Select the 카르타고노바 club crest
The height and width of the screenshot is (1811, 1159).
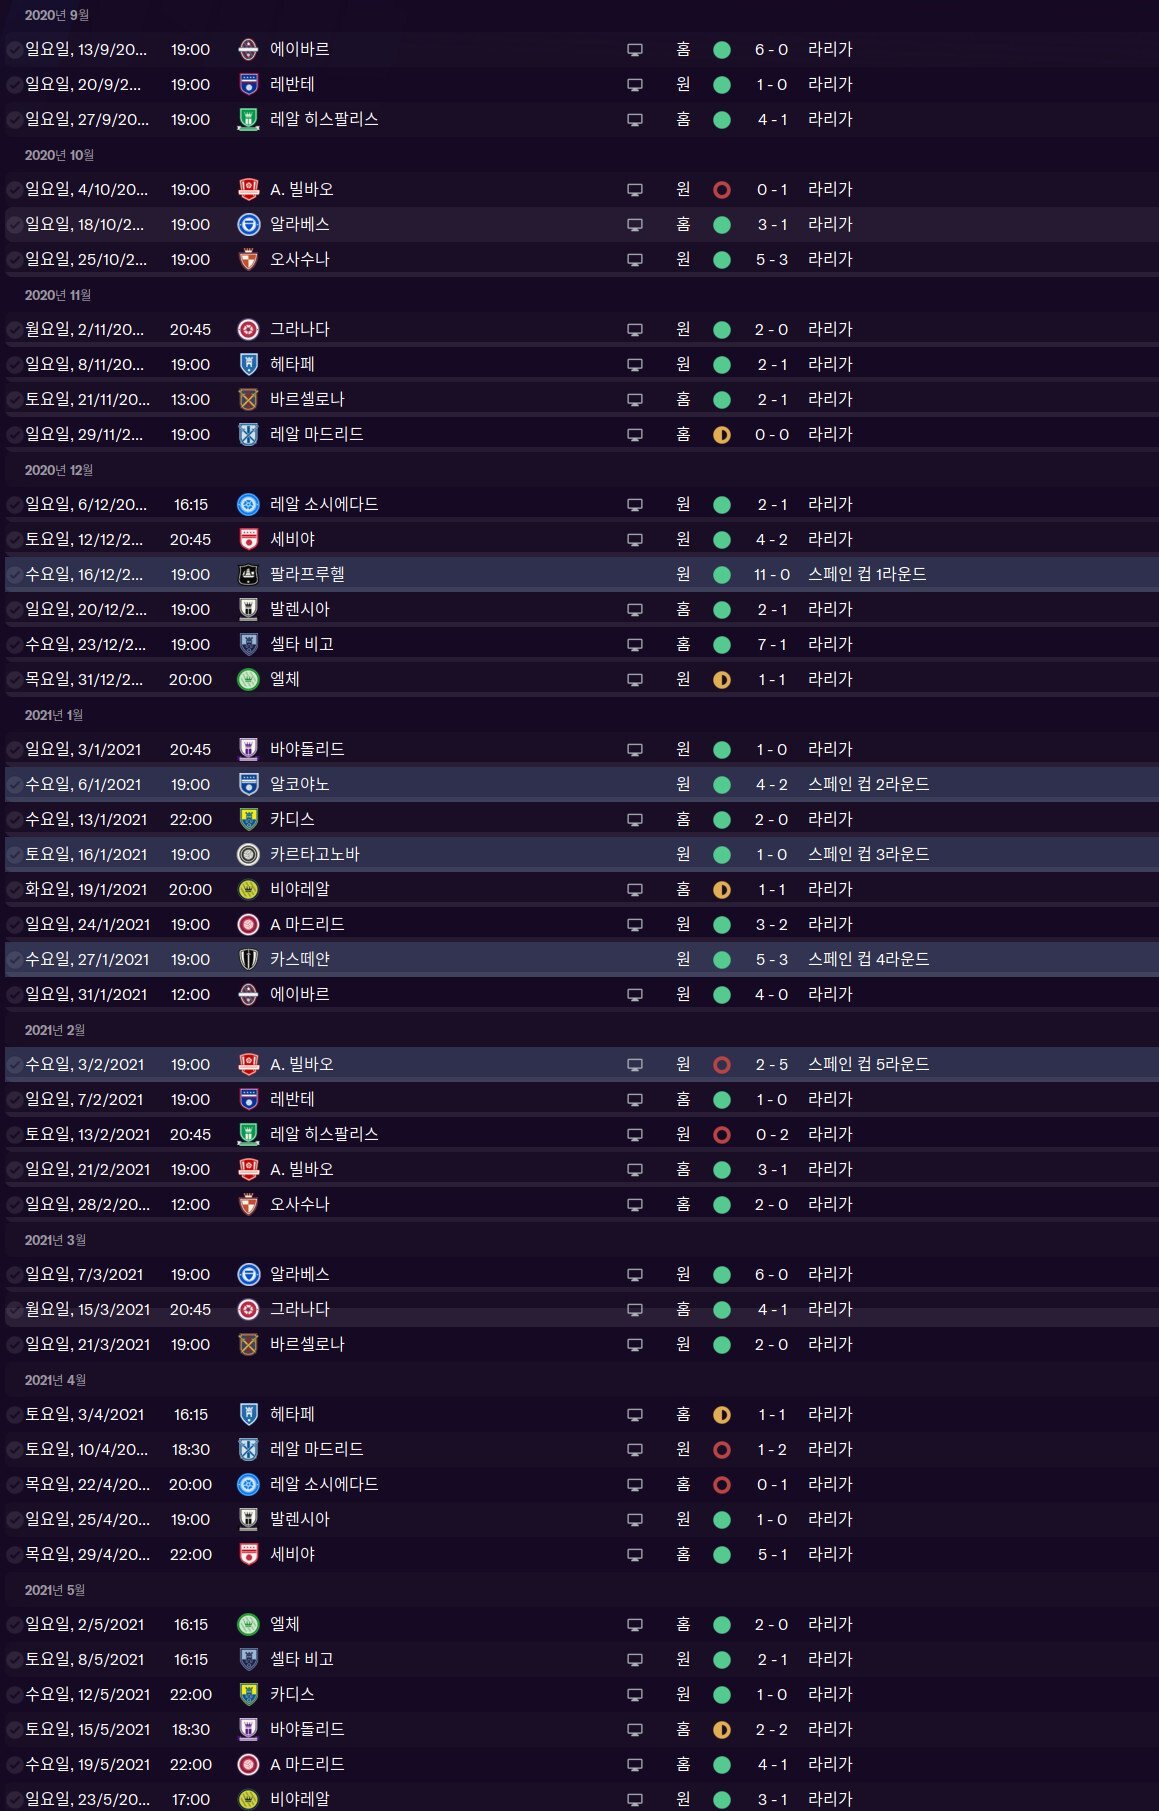point(248,854)
